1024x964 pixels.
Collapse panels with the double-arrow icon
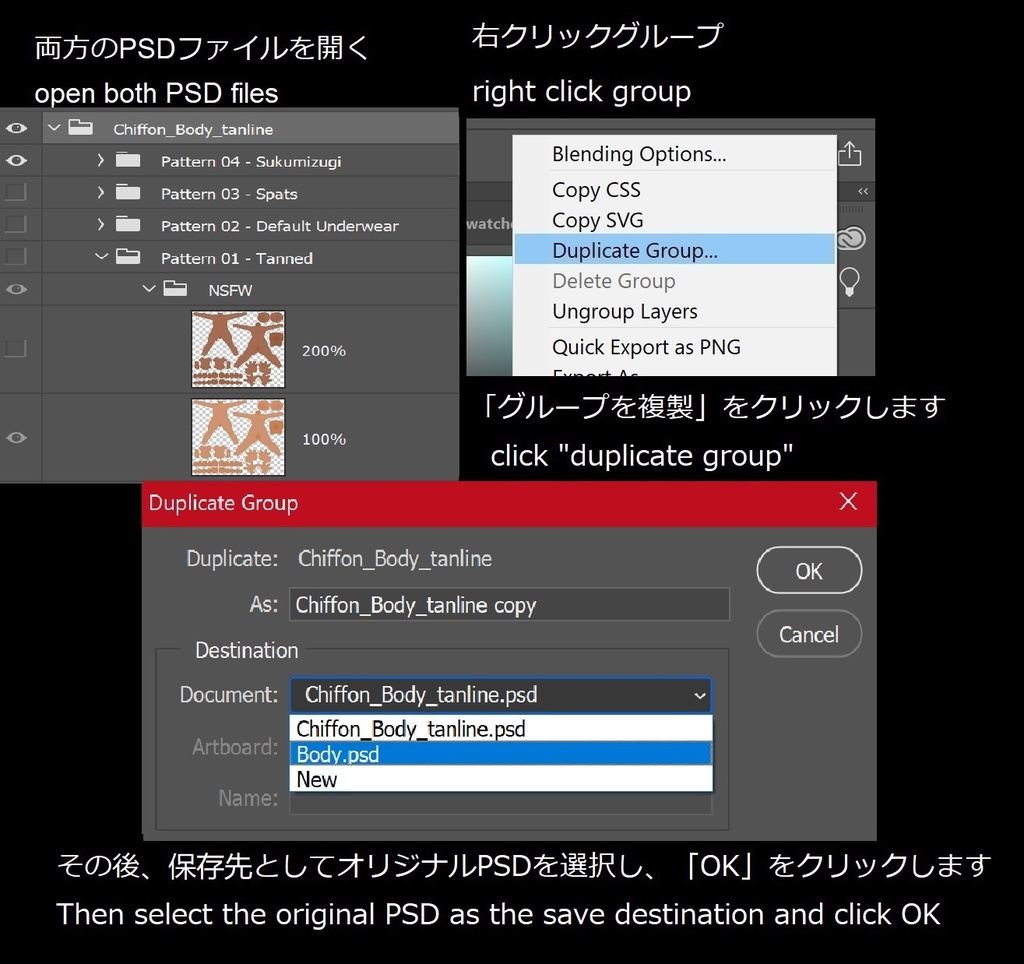tap(860, 190)
